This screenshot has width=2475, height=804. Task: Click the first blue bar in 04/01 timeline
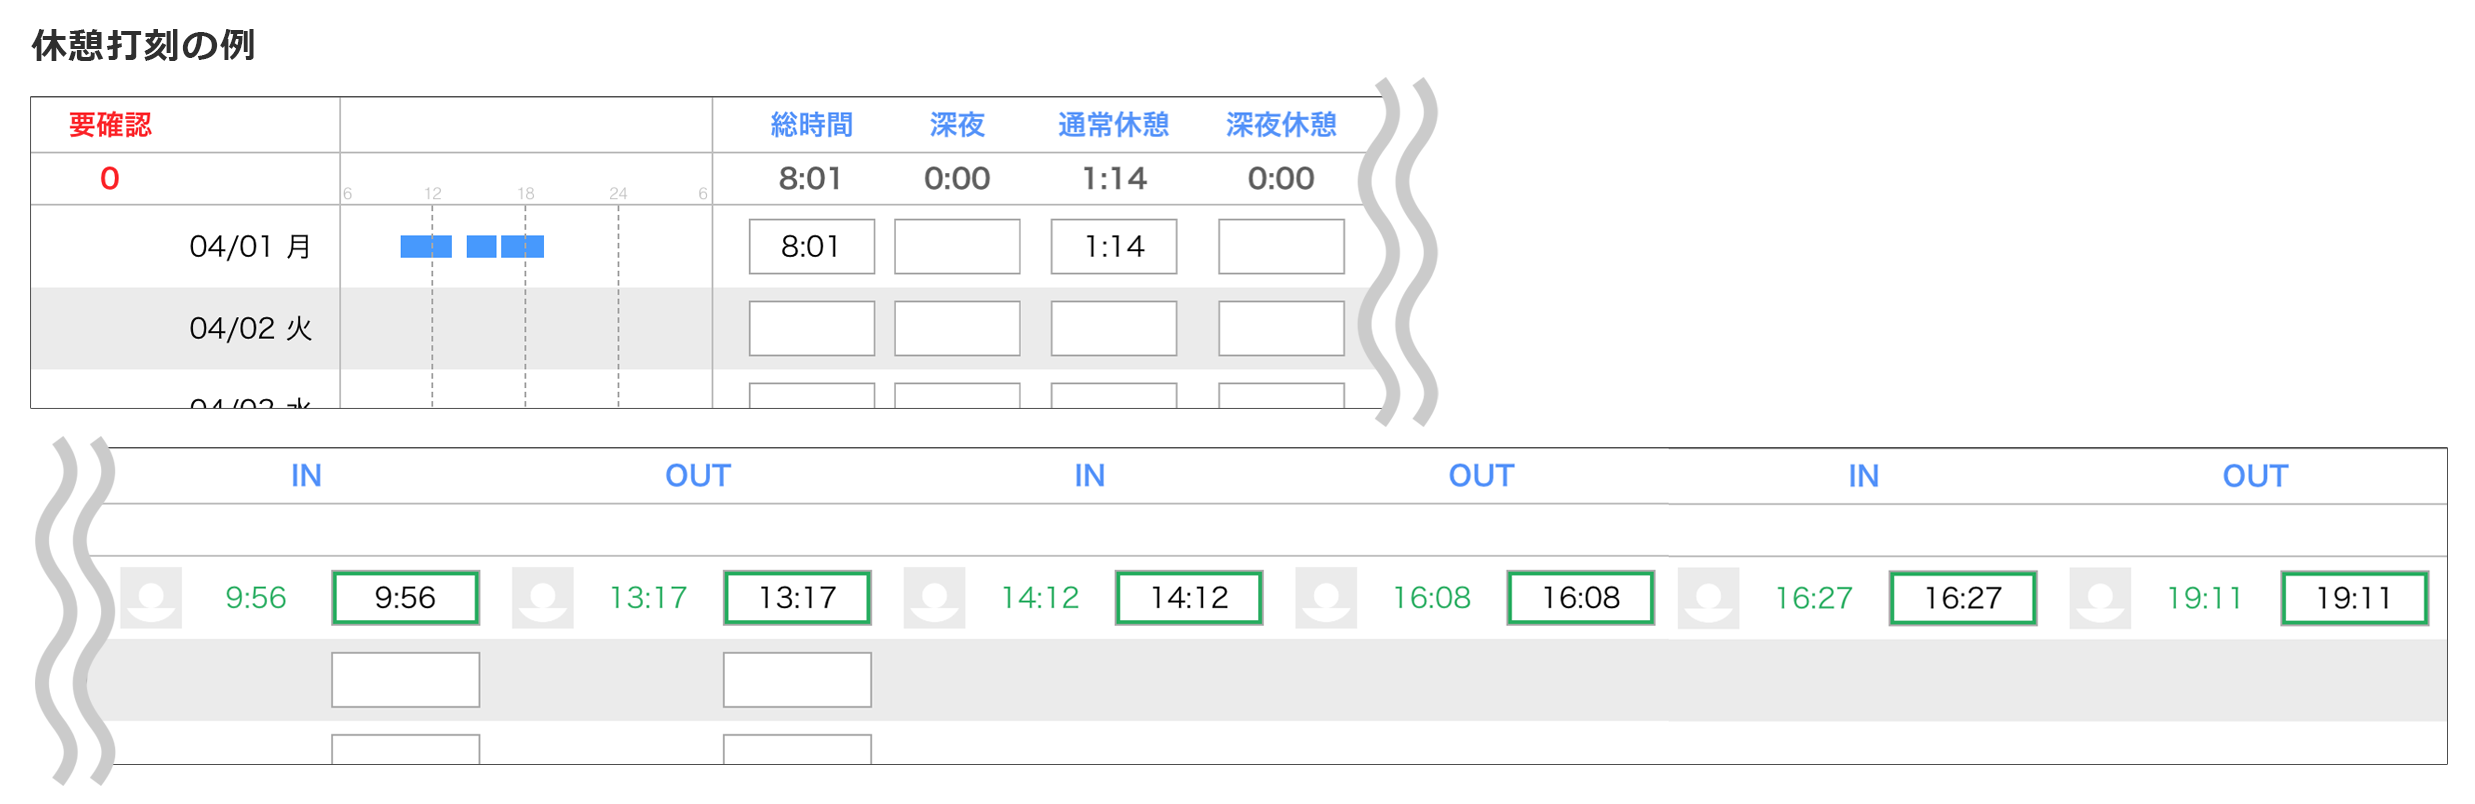(x=425, y=246)
